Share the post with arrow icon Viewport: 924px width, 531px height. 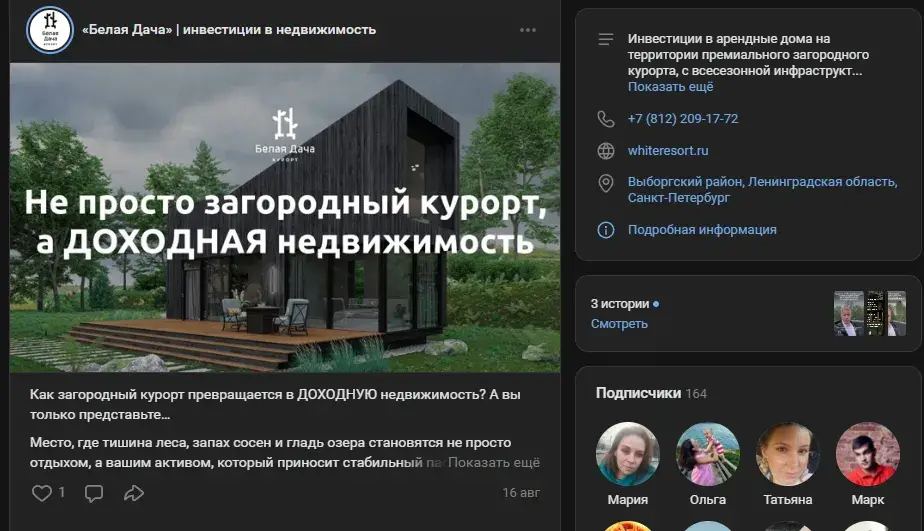[x=134, y=493]
